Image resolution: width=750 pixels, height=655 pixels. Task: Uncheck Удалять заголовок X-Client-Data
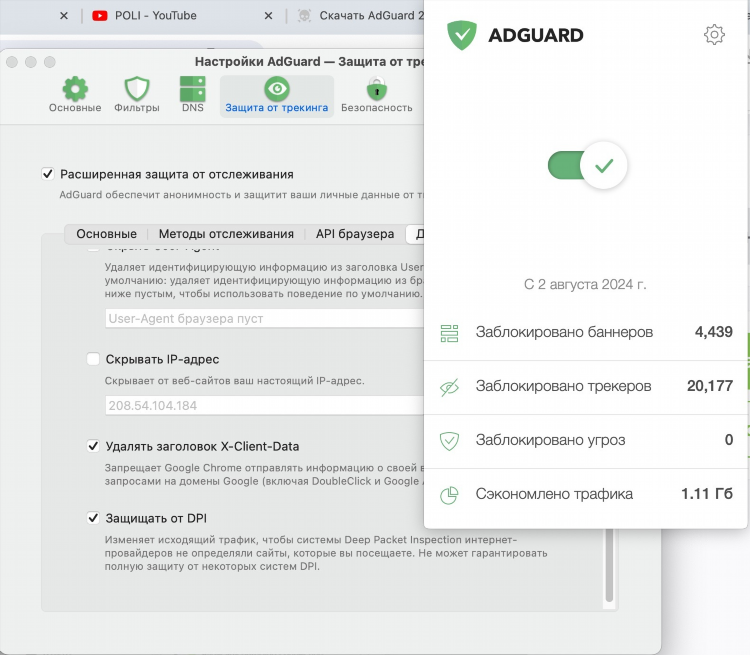click(x=93, y=446)
